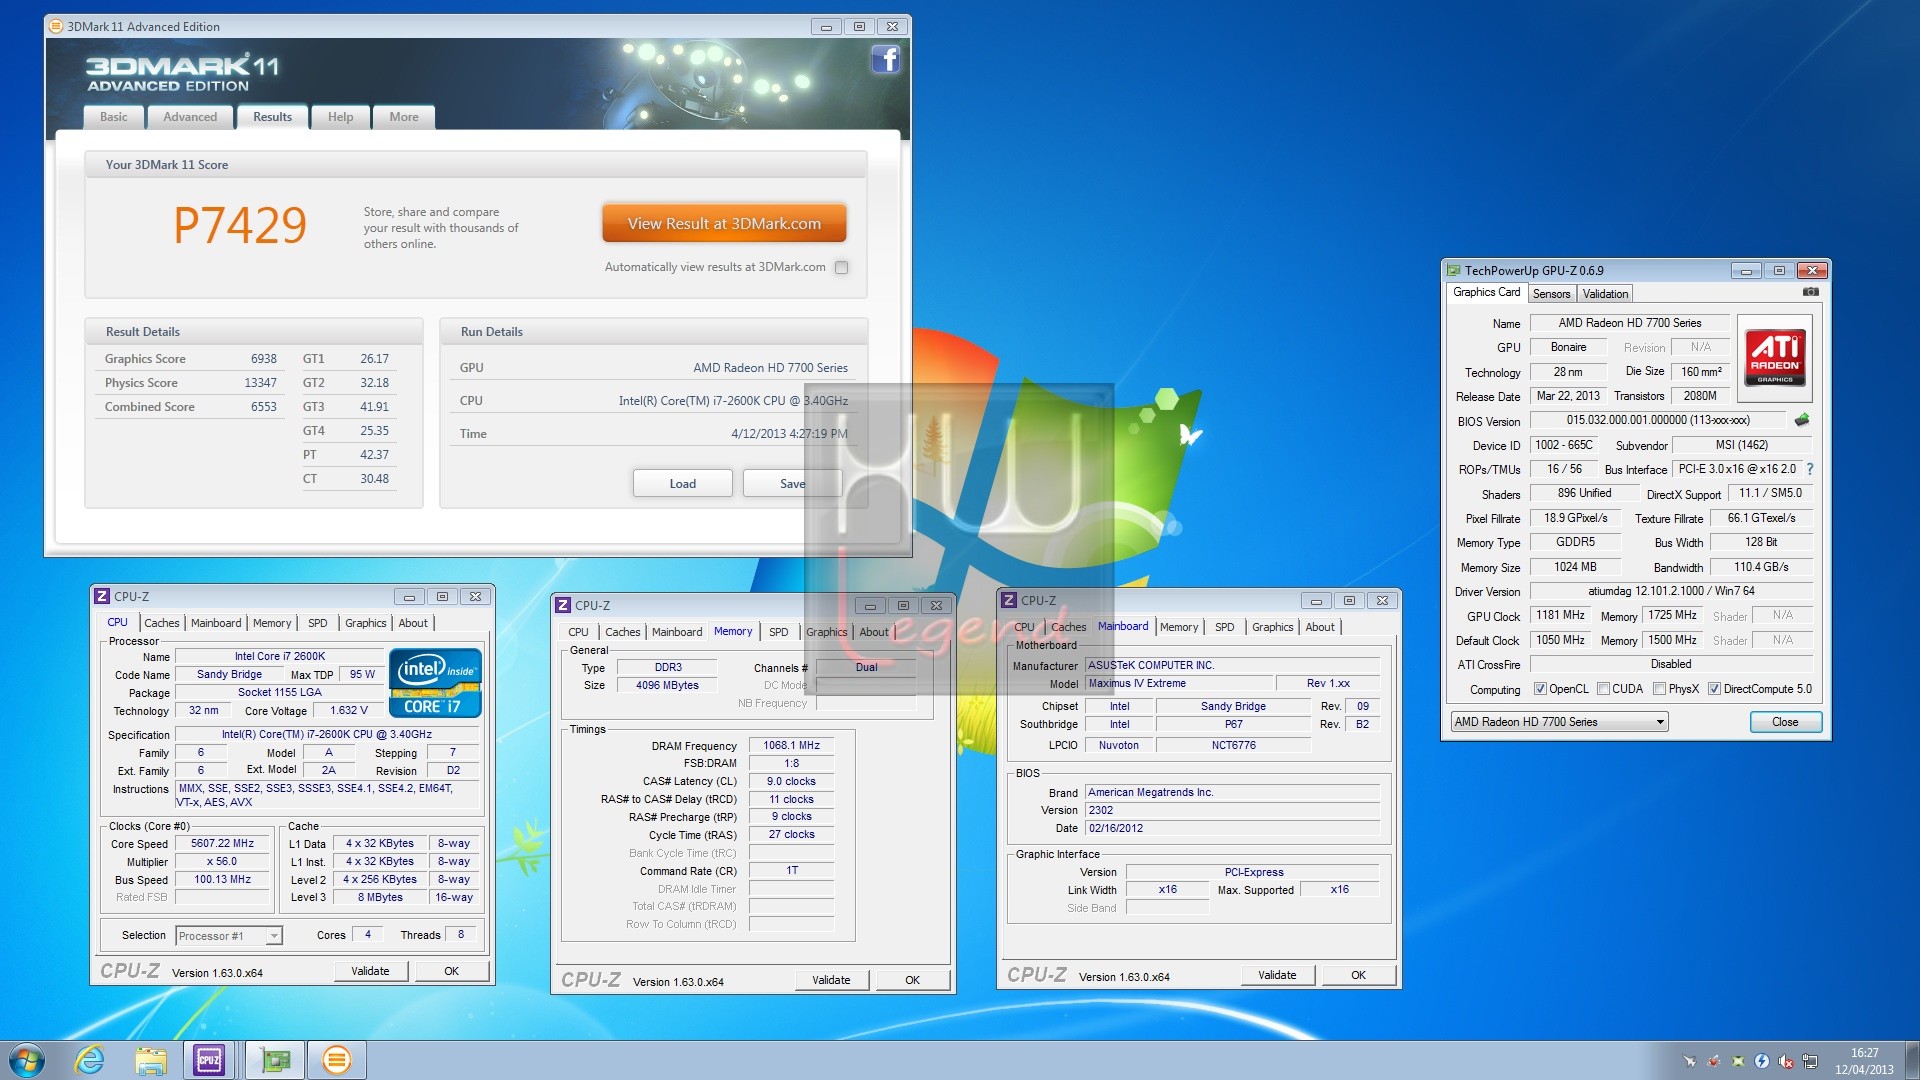The image size is (1920, 1080).
Task: Click the Multiplier value x 56.0
Action: tap(222, 862)
